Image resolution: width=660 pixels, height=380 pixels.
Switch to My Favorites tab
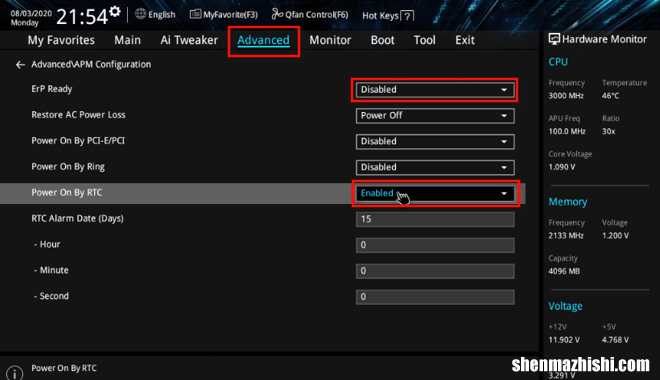[x=61, y=40]
